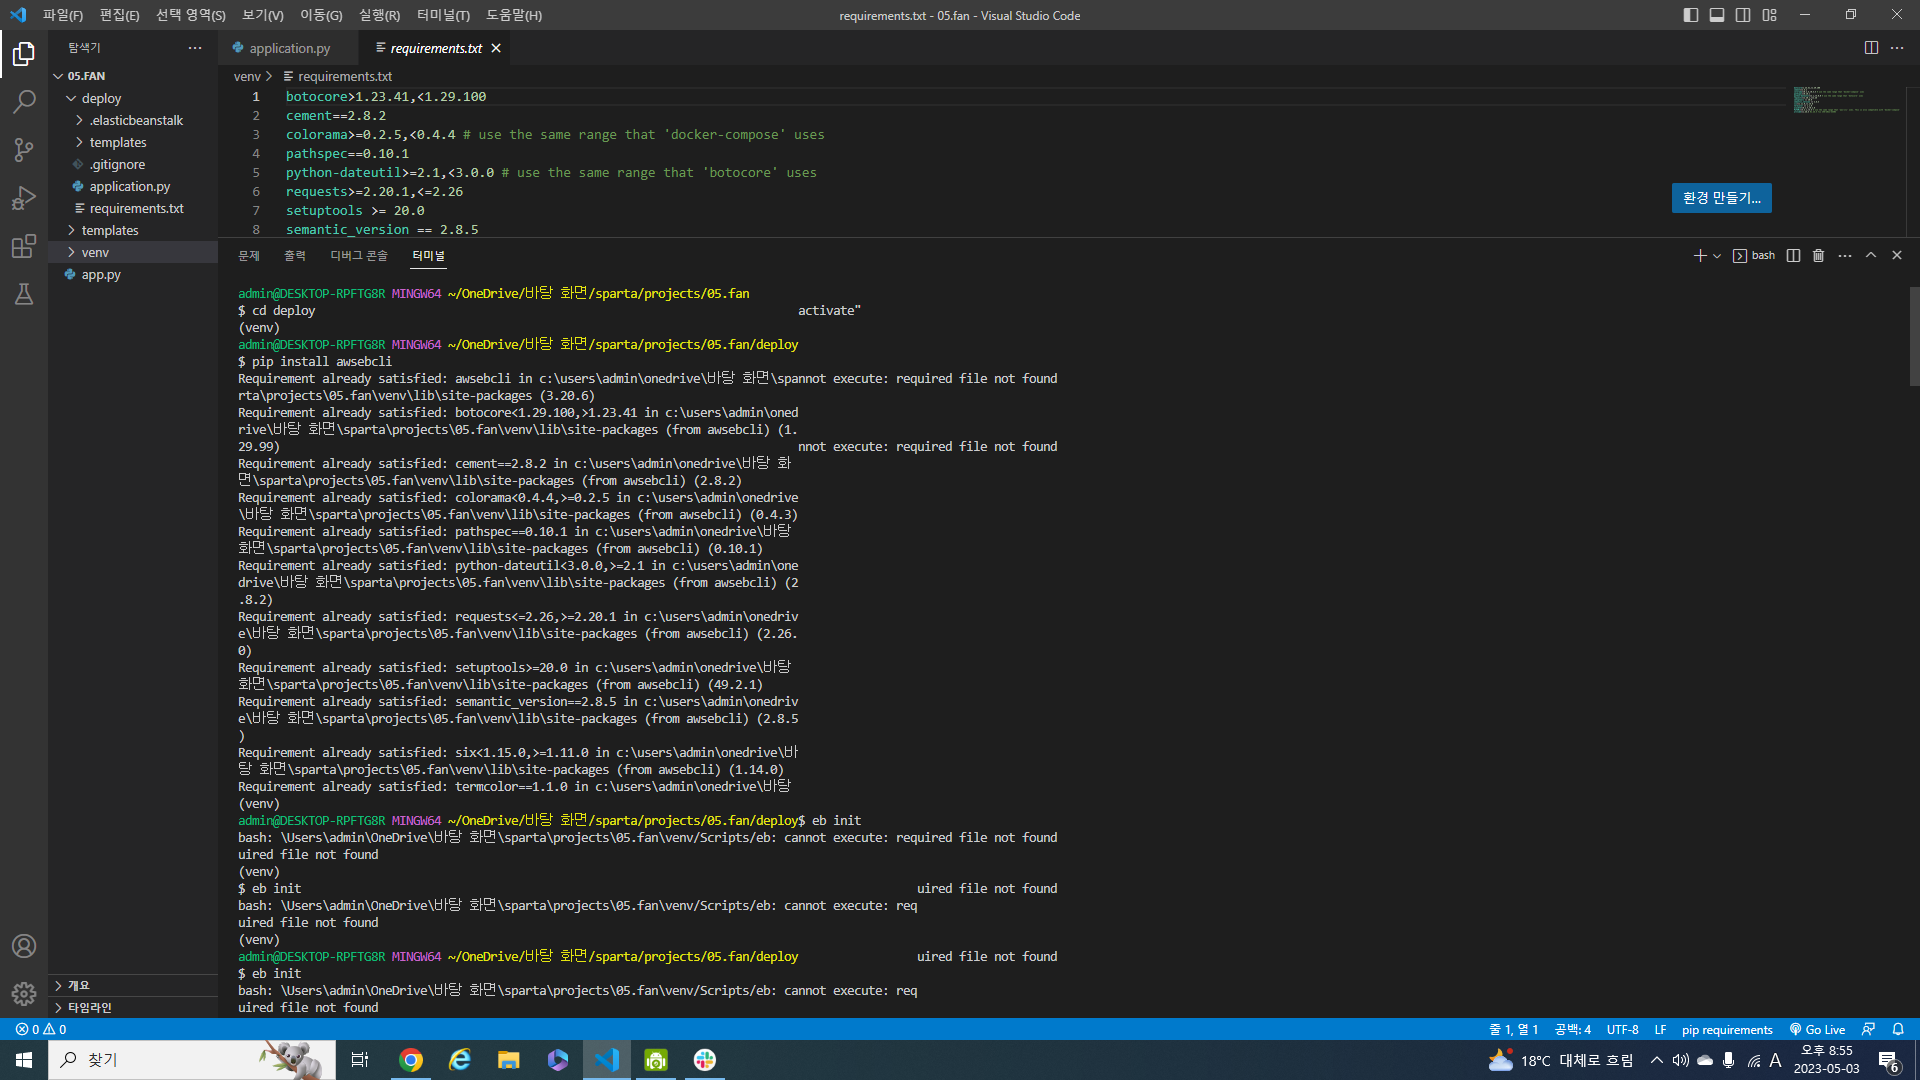Toggle bottom panel layout button

(1717, 15)
